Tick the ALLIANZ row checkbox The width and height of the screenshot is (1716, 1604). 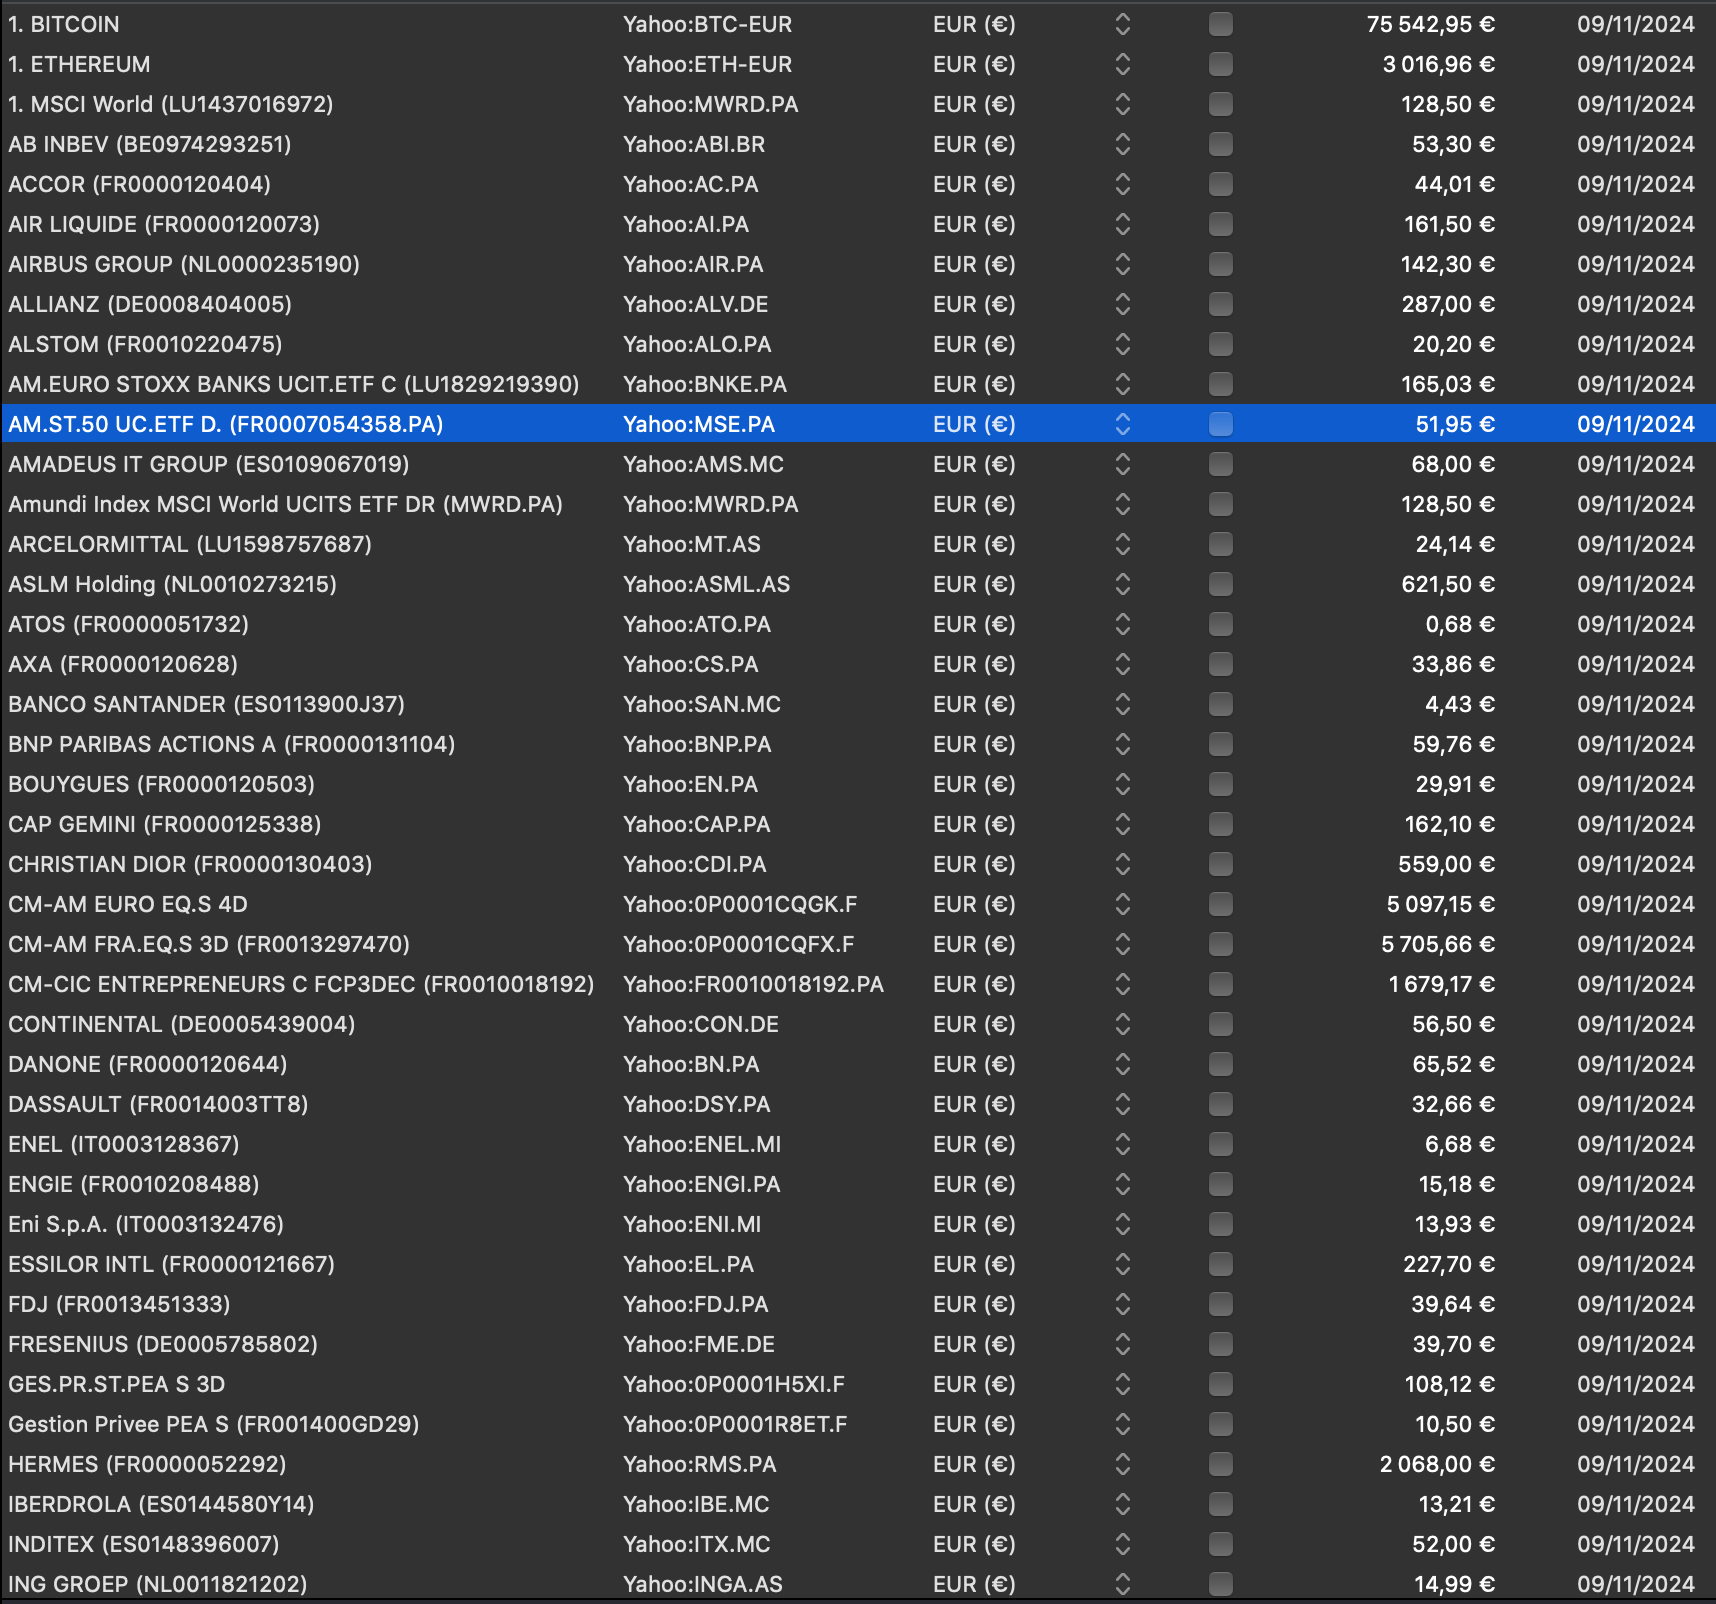pyautogui.click(x=1220, y=304)
